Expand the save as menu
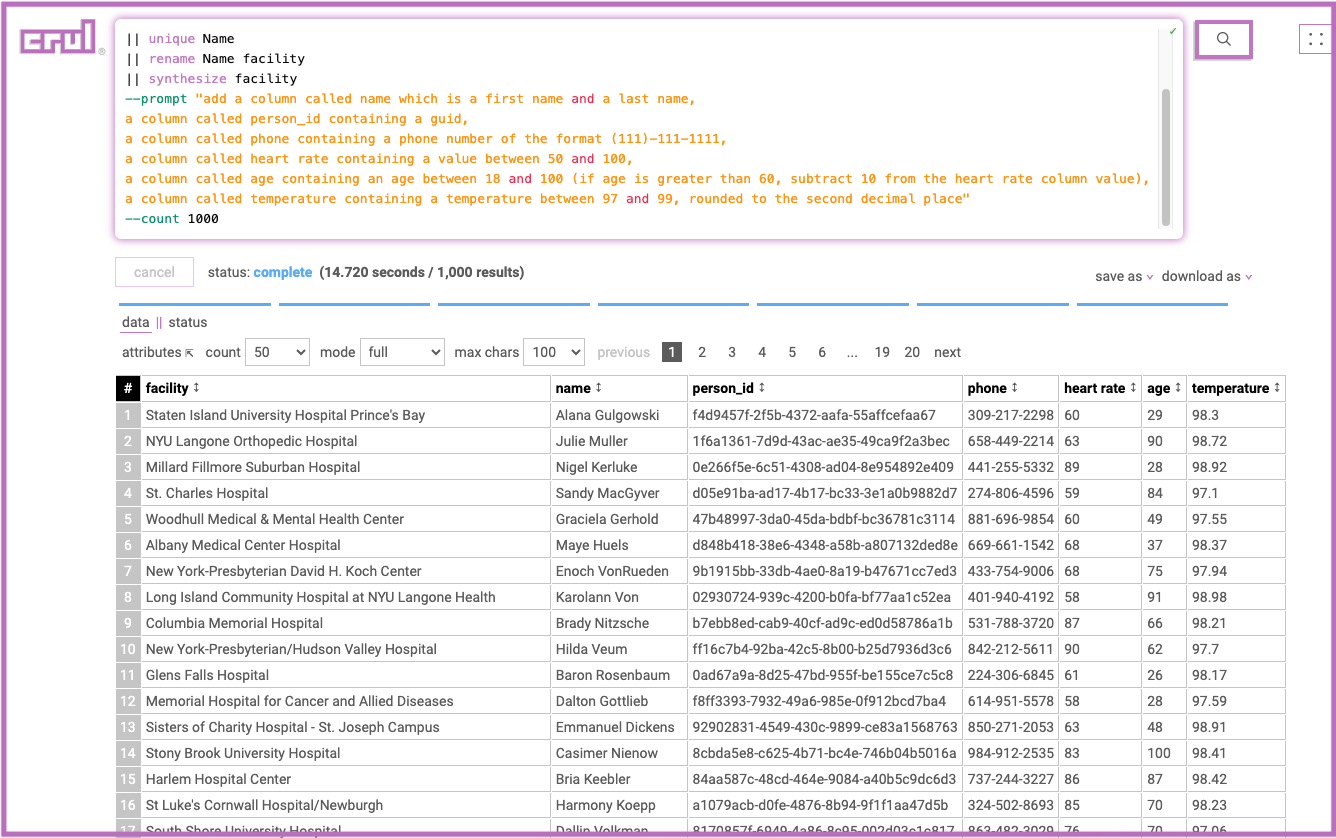 [1124, 277]
